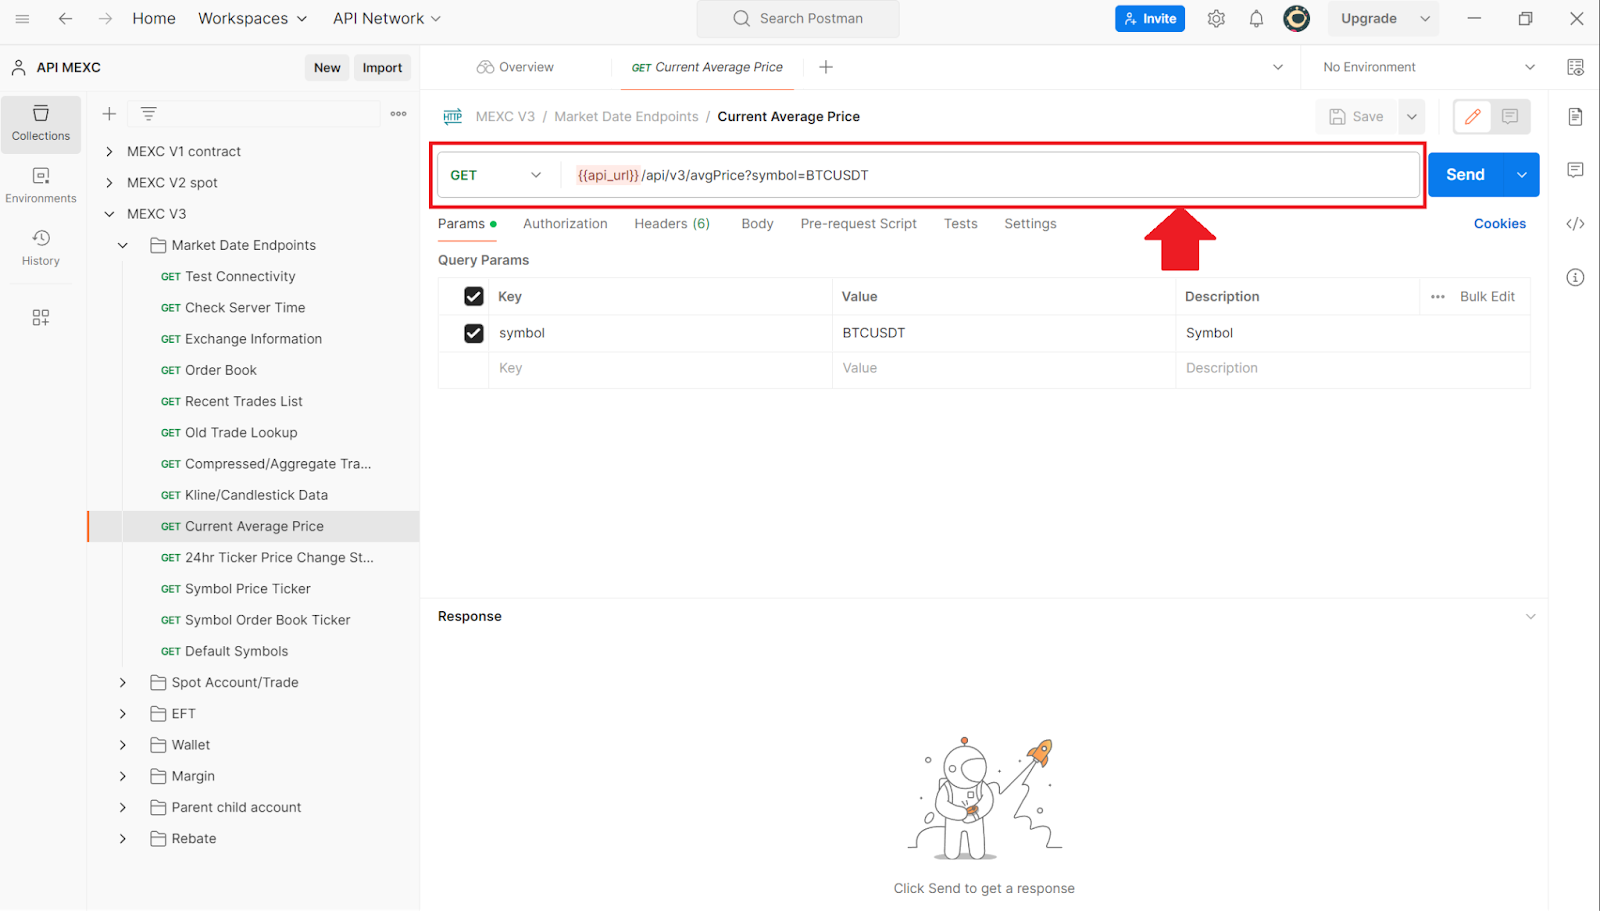This screenshot has height=911, width=1600.
Task: Open the GET method dropdown
Action: tap(496, 175)
